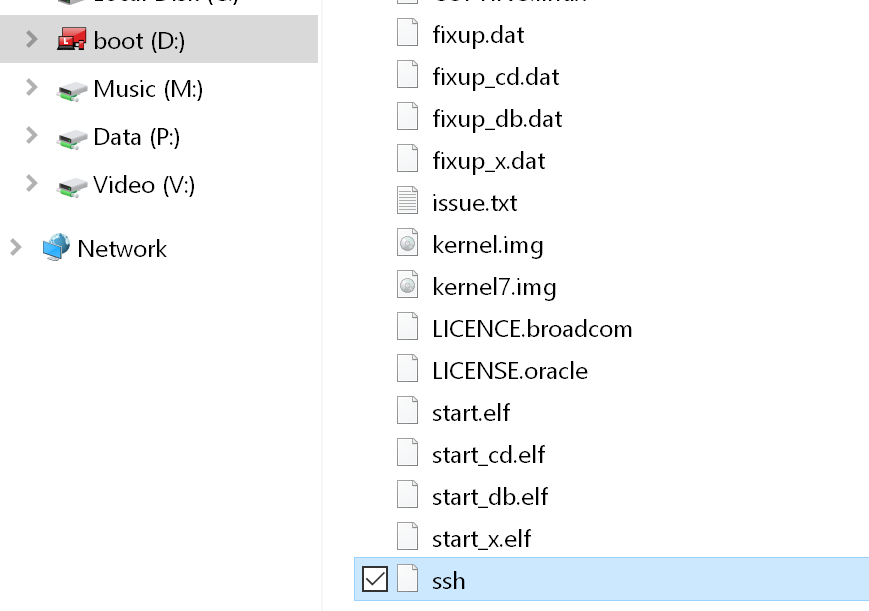Click the Network globe icon
The height and width of the screenshot is (611, 869).
tap(56, 248)
